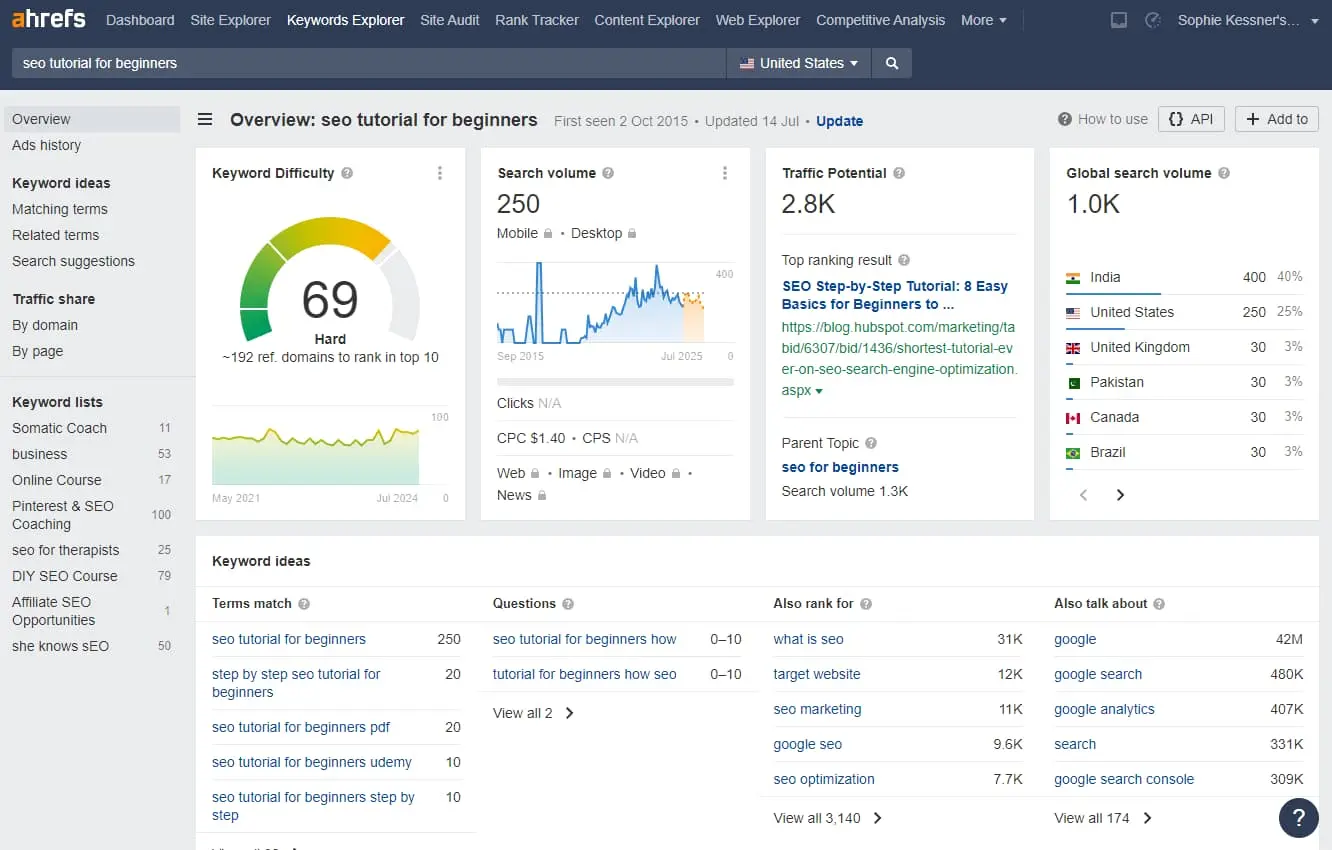Click the lock icon next to News
Screen dimensions: 1332x850
tap(542, 495)
